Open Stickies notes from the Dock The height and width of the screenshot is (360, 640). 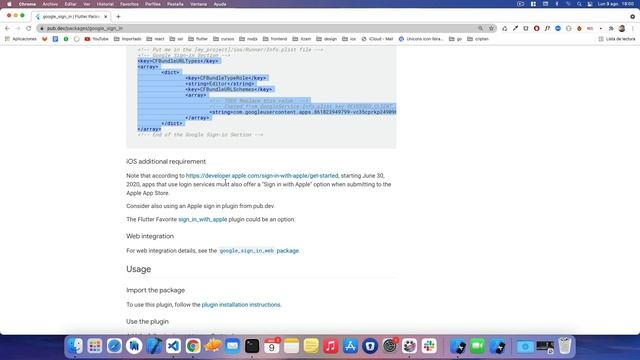(311, 346)
